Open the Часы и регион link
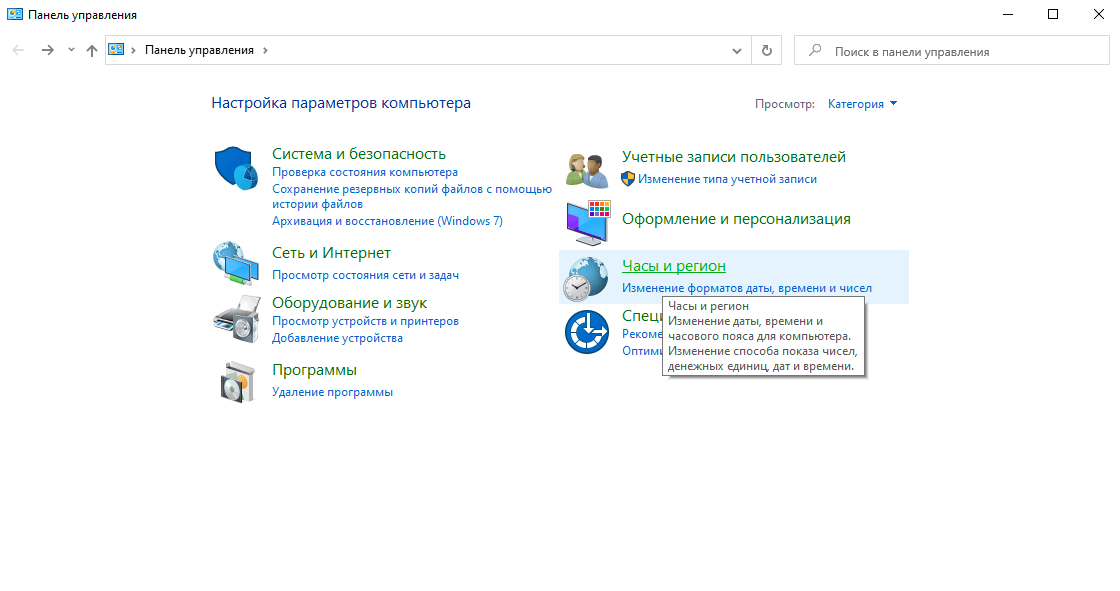This screenshot has height=591, width=1120. coord(673,266)
